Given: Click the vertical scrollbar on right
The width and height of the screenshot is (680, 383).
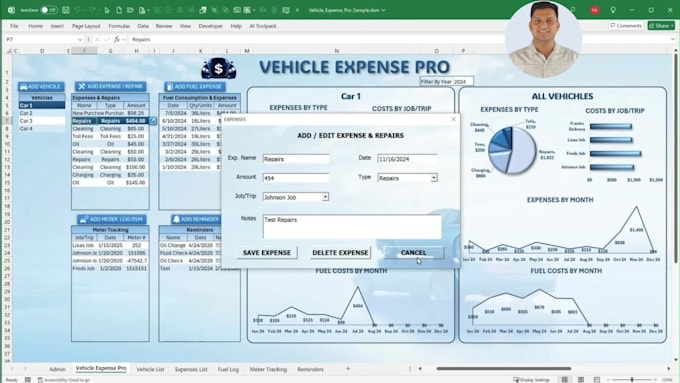Looking at the screenshot, I should pos(675,158).
